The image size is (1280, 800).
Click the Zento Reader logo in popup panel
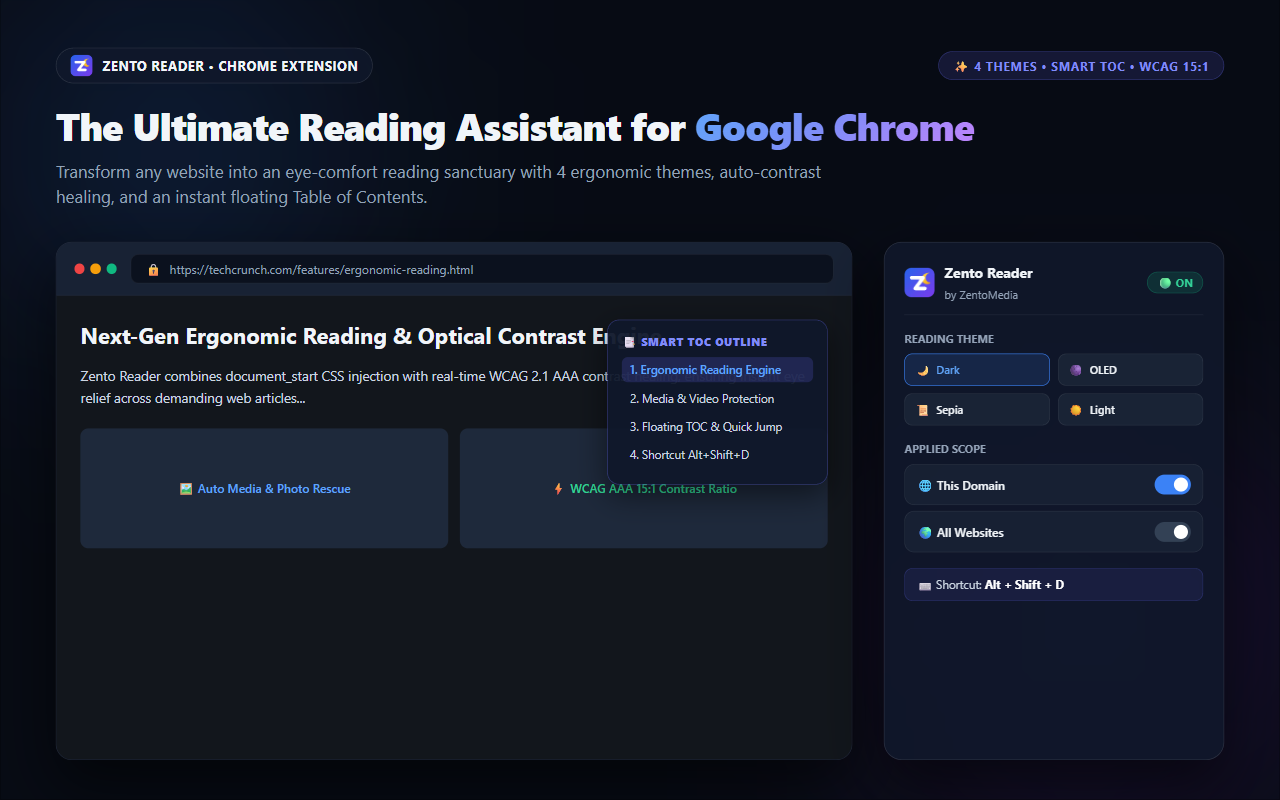pyautogui.click(x=919, y=282)
